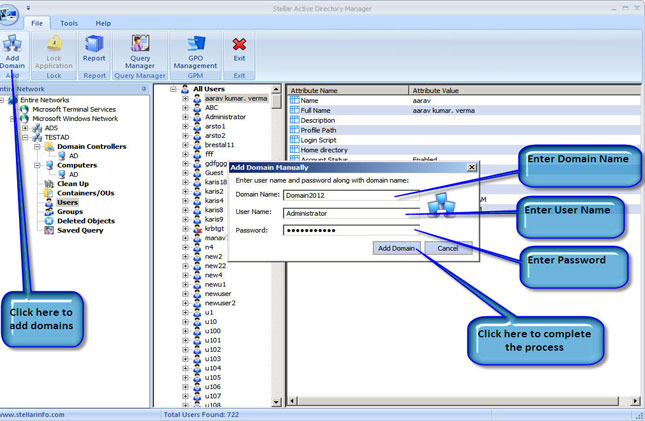The height and width of the screenshot is (421, 645).
Task: Click the Microsoft Windows Network icon
Action: pos(24,119)
